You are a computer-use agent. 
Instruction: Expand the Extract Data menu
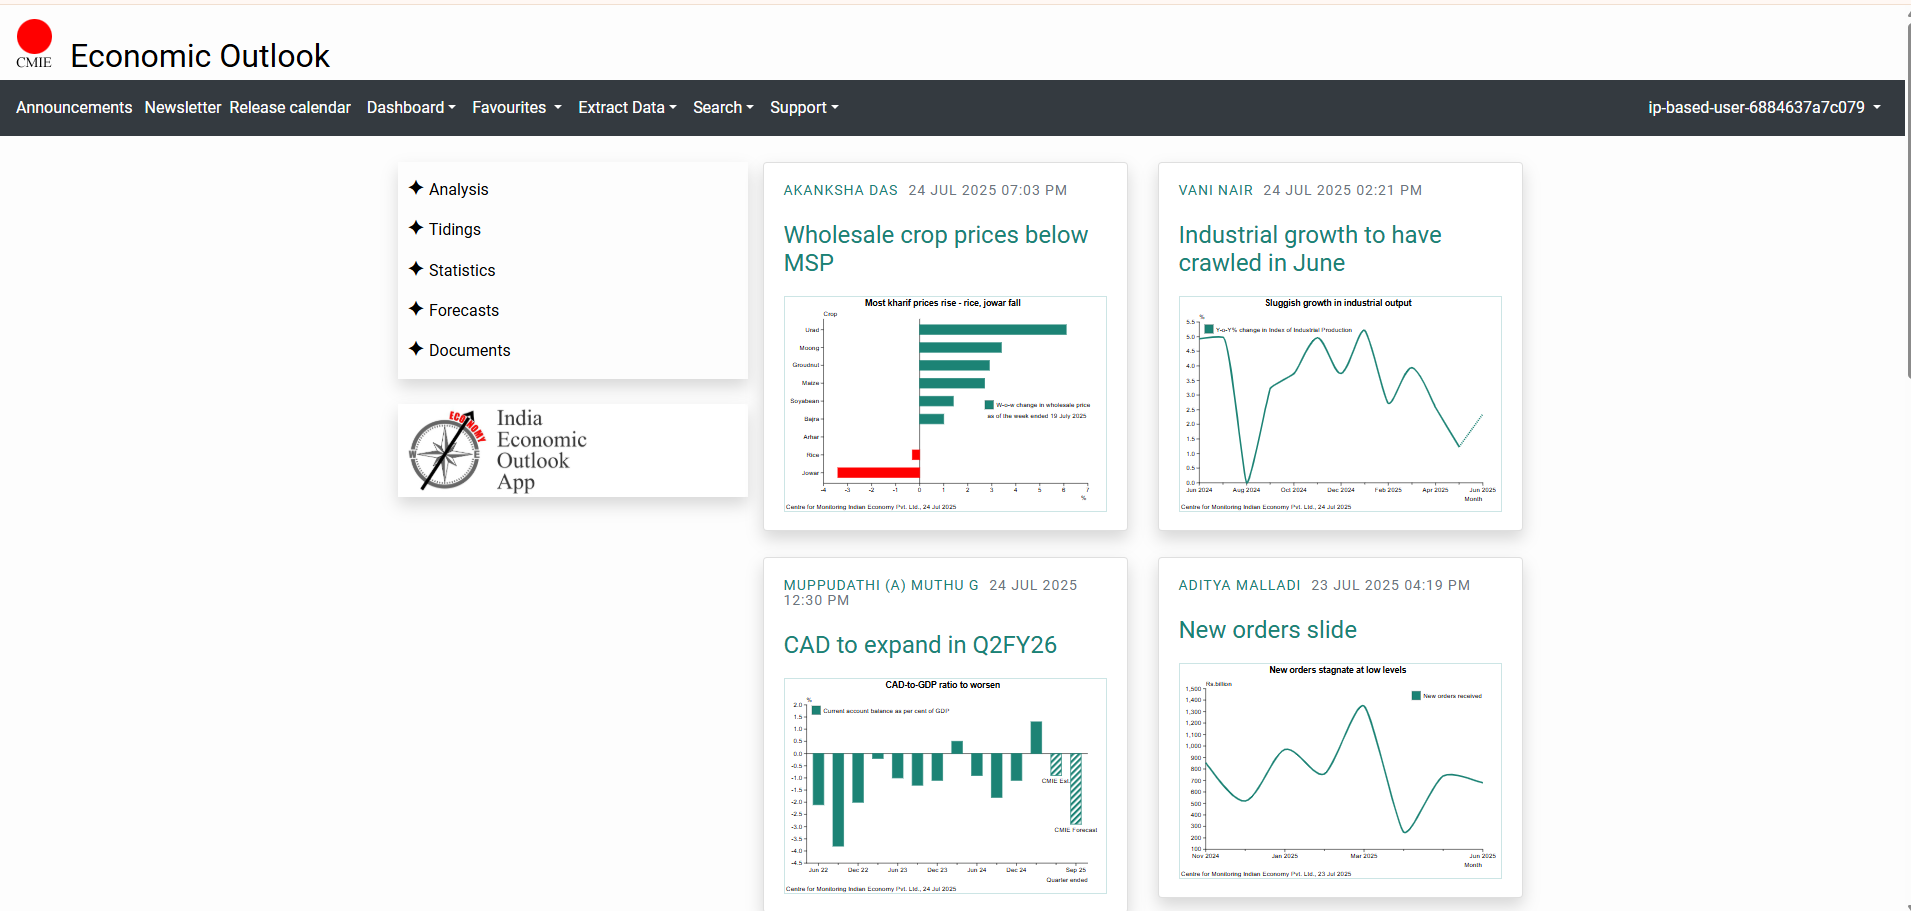627,108
